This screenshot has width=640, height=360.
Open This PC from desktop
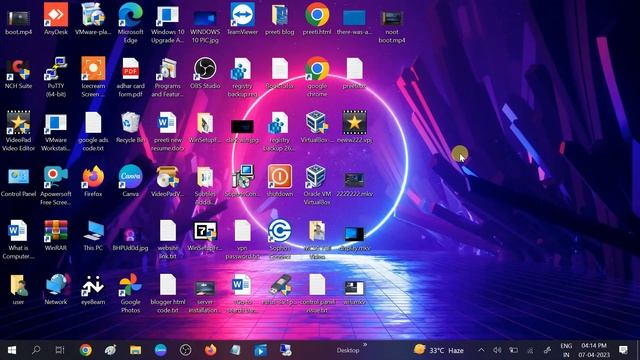[x=93, y=236]
